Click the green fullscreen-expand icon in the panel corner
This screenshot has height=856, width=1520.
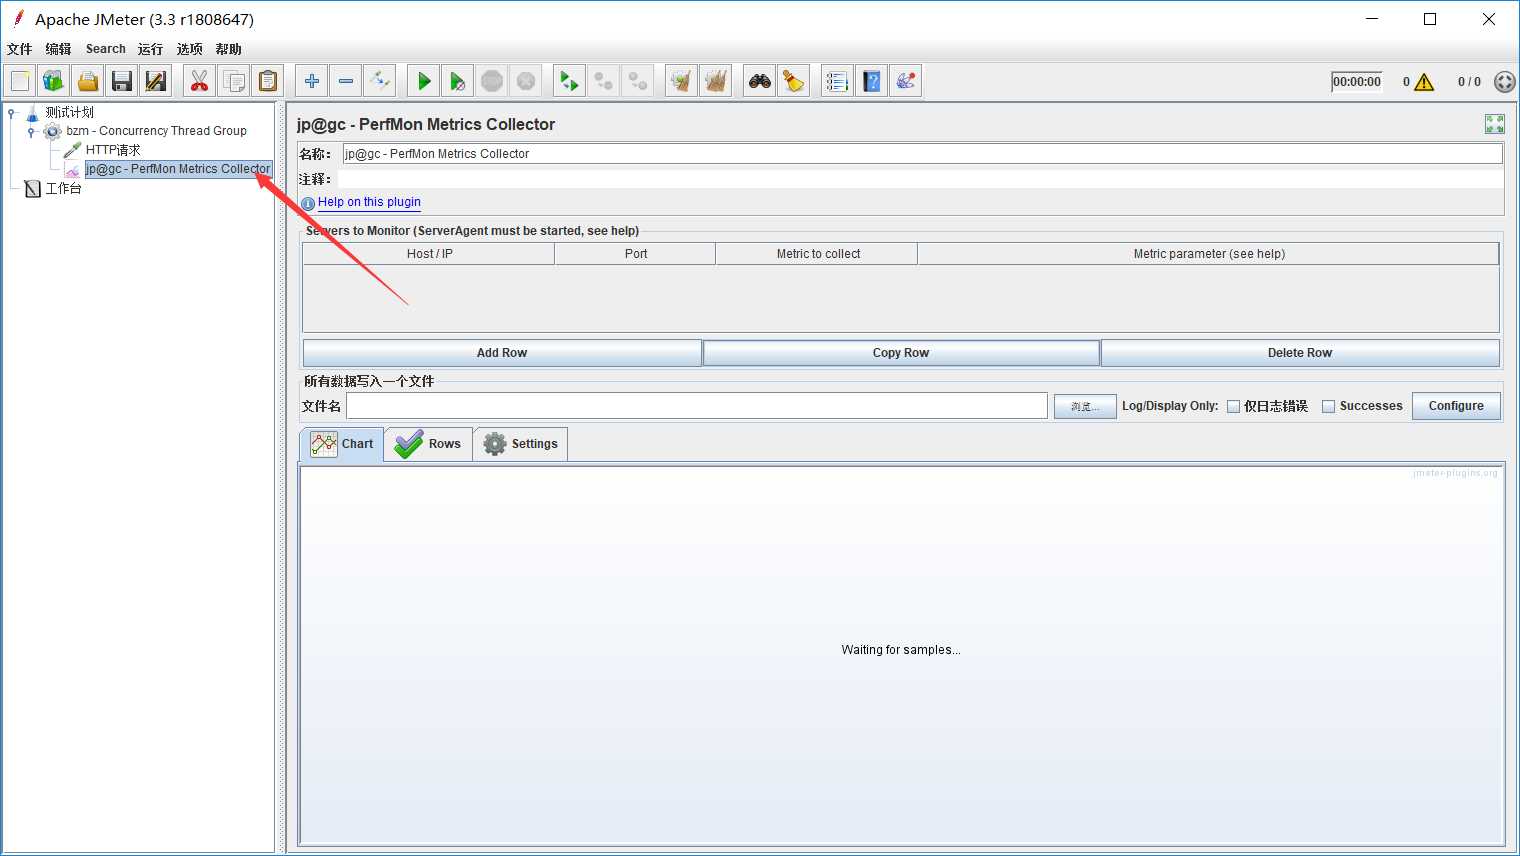[1495, 124]
